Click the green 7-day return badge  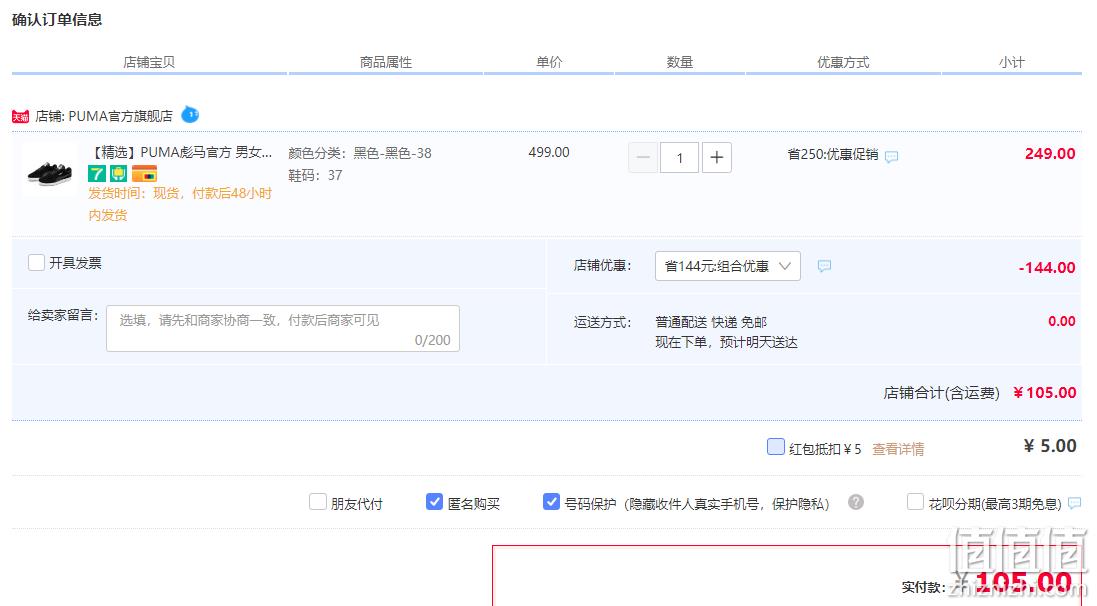tap(97, 173)
